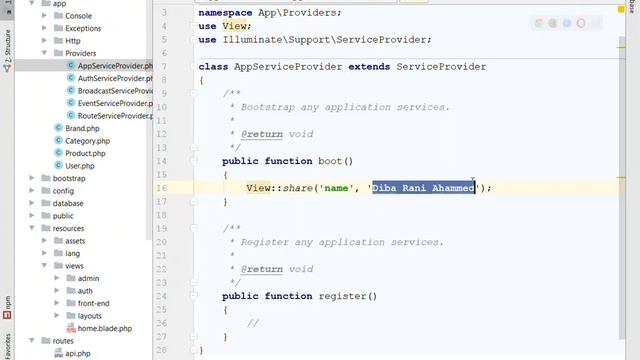640x360 pixels.
Task: Click the bootstrap folder icon
Action: [46, 178]
